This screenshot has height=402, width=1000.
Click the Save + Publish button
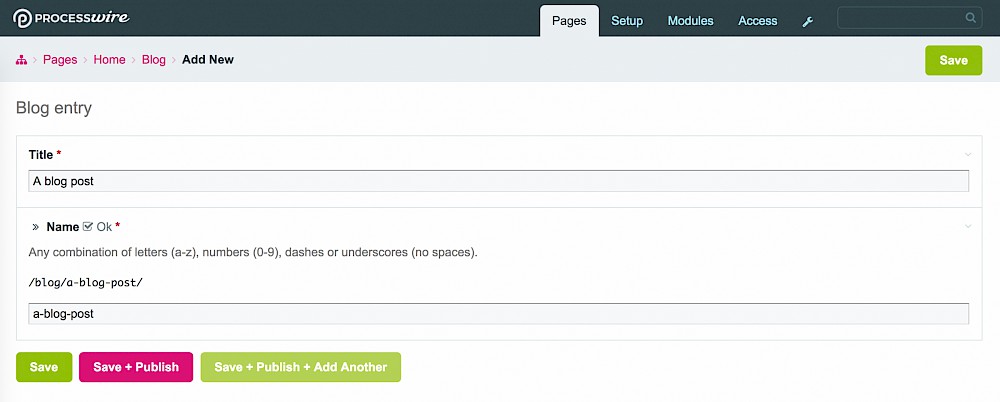(x=136, y=367)
